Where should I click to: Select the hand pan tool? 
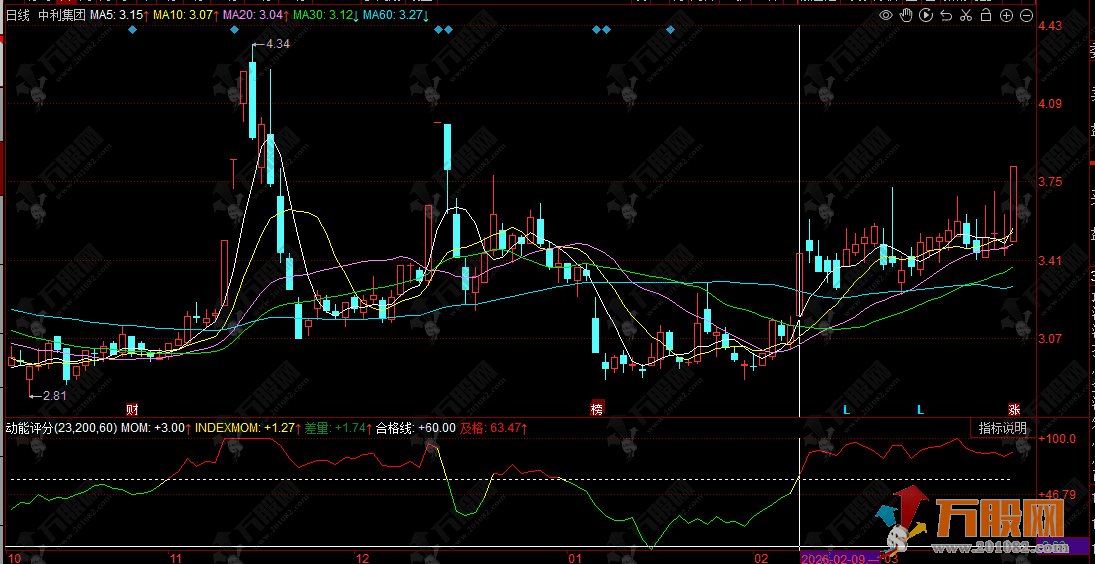pyautogui.click(x=906, y=15)
